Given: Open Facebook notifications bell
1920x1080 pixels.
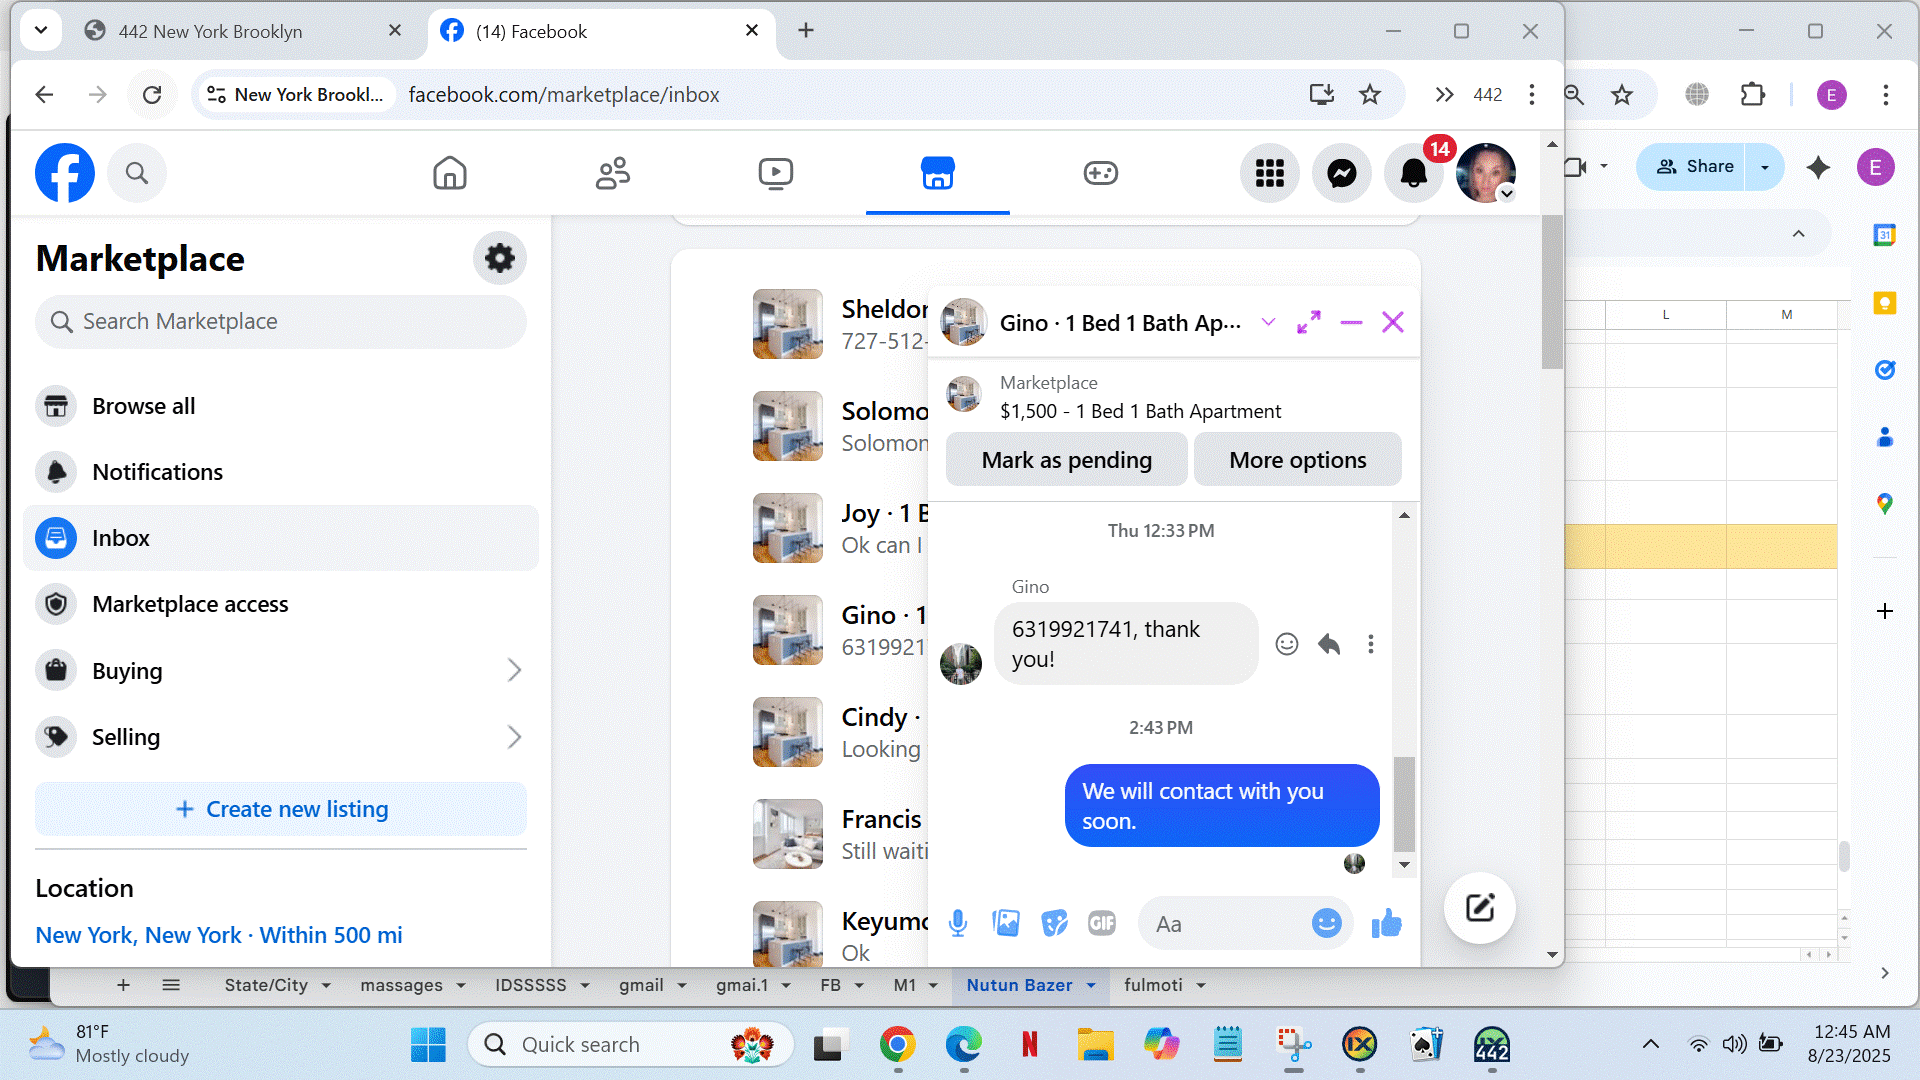Looking at the screenshot, I should pyautogui.click(x=1413, y=173).
